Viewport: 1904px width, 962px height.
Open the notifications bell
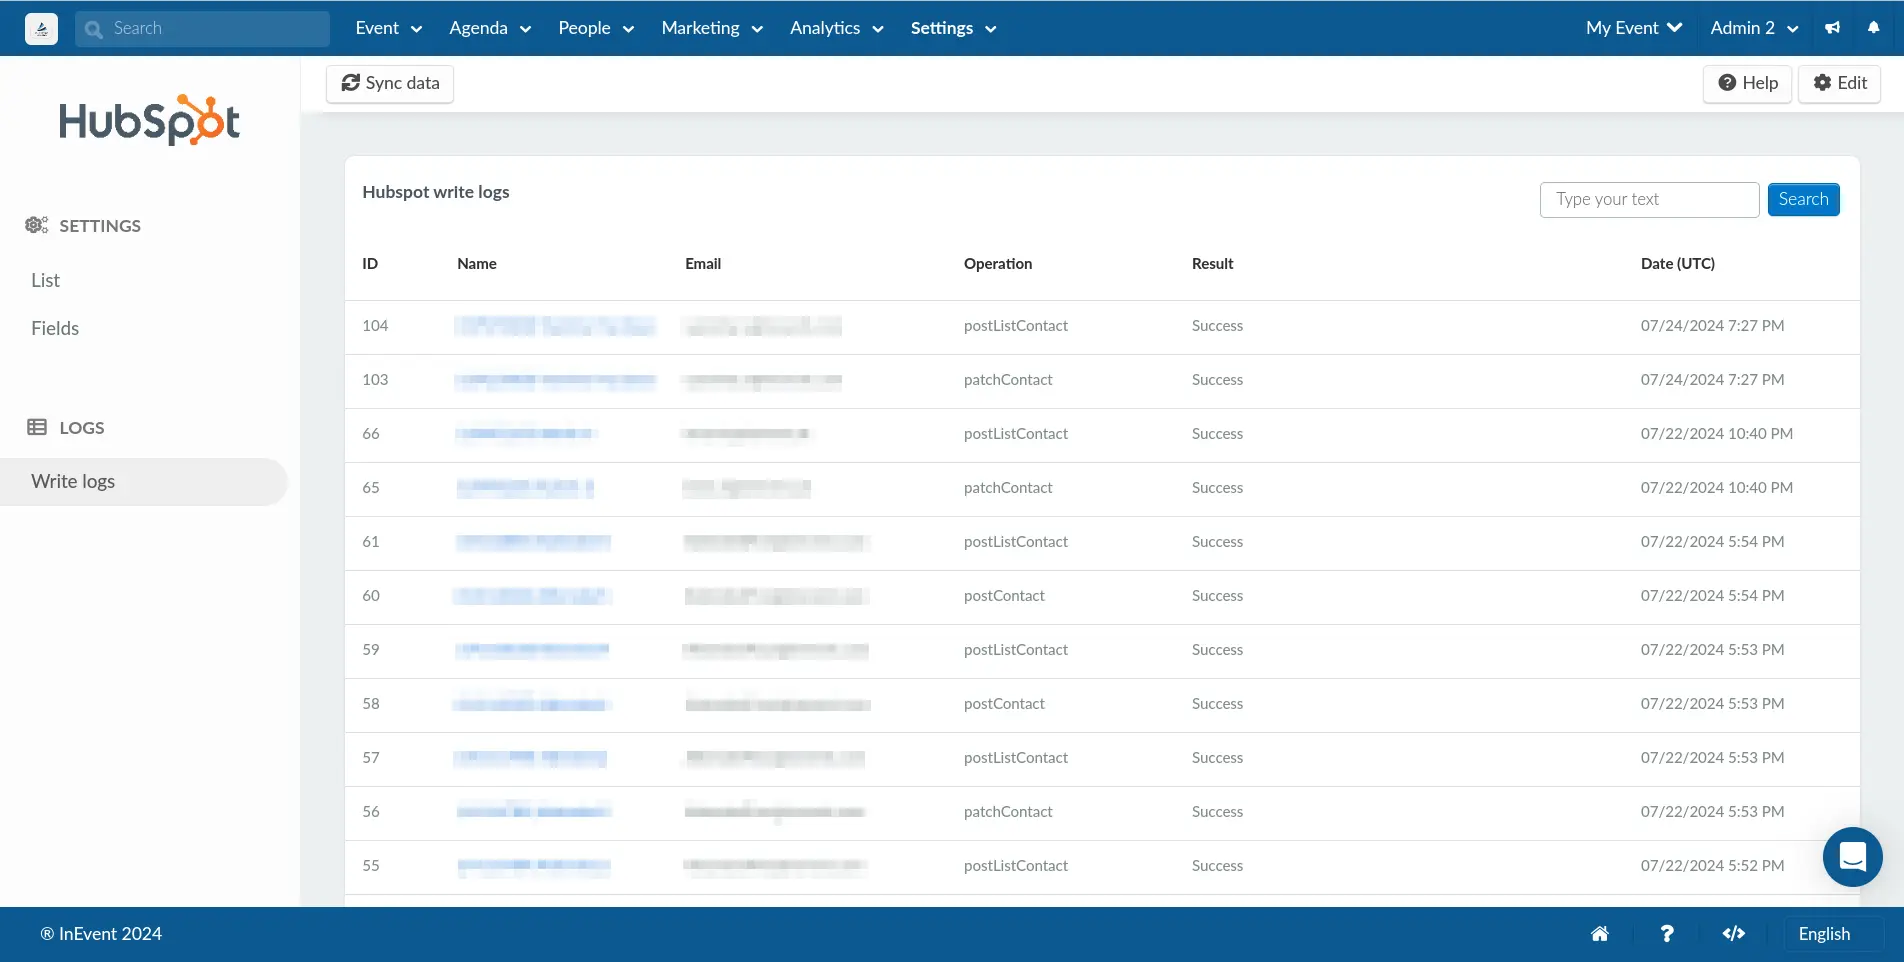point(1873,28)
